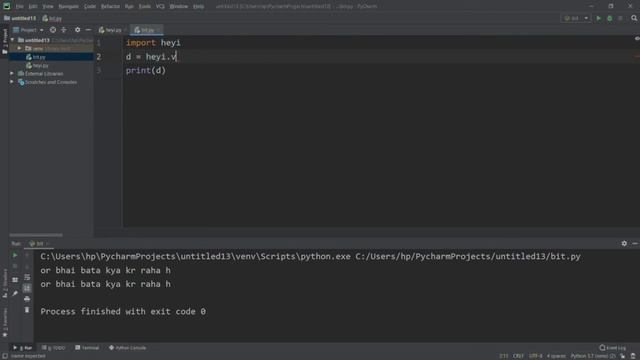Open the File menu
Image resolution: width=640 pixels, height=360 pixels.
(19, 7)
